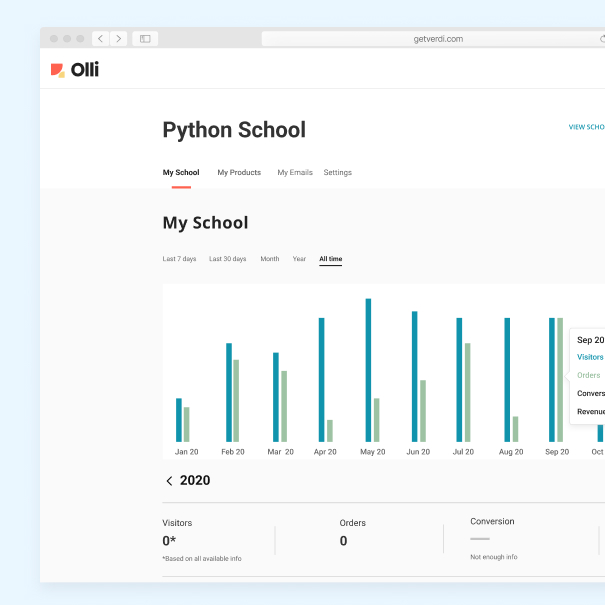Click the Visitors stat value 0*

(169, 541)
